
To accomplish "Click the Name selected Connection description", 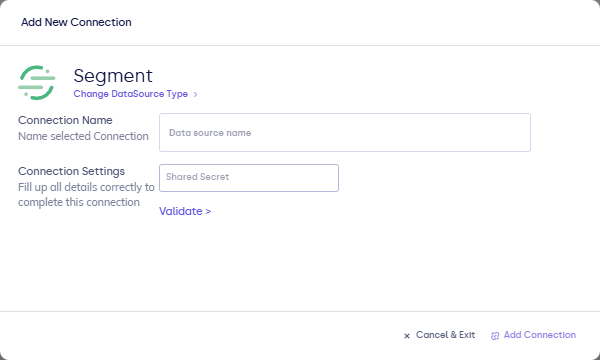I will pos(83,136).
